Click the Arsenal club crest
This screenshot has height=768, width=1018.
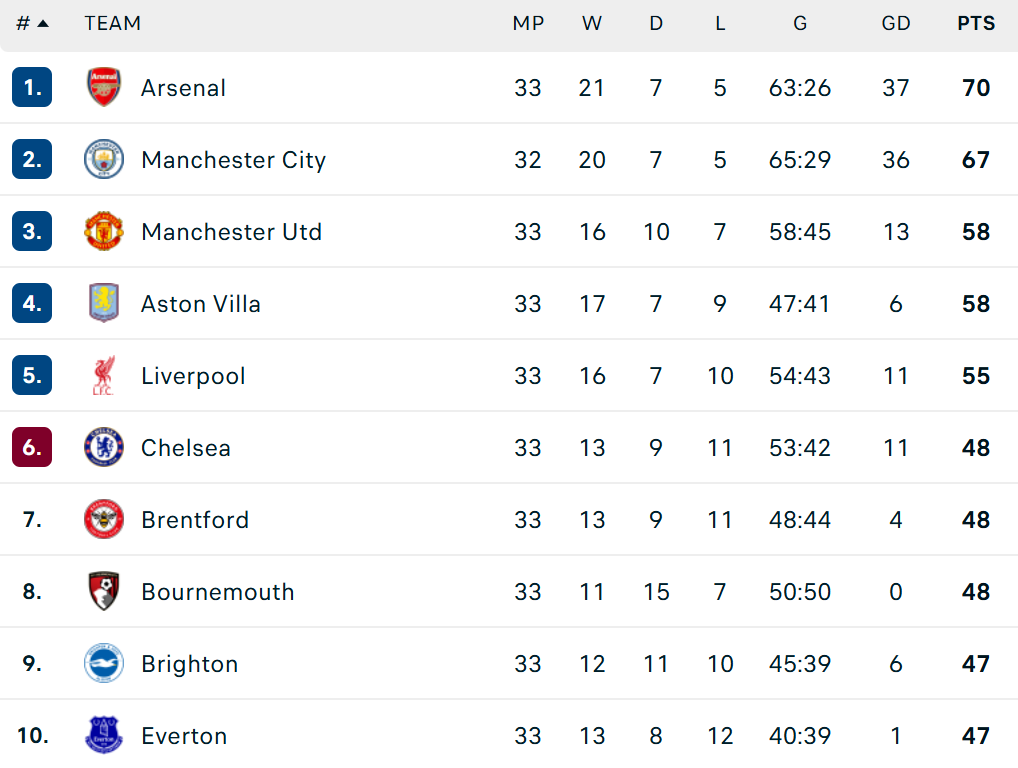[104, 87]
